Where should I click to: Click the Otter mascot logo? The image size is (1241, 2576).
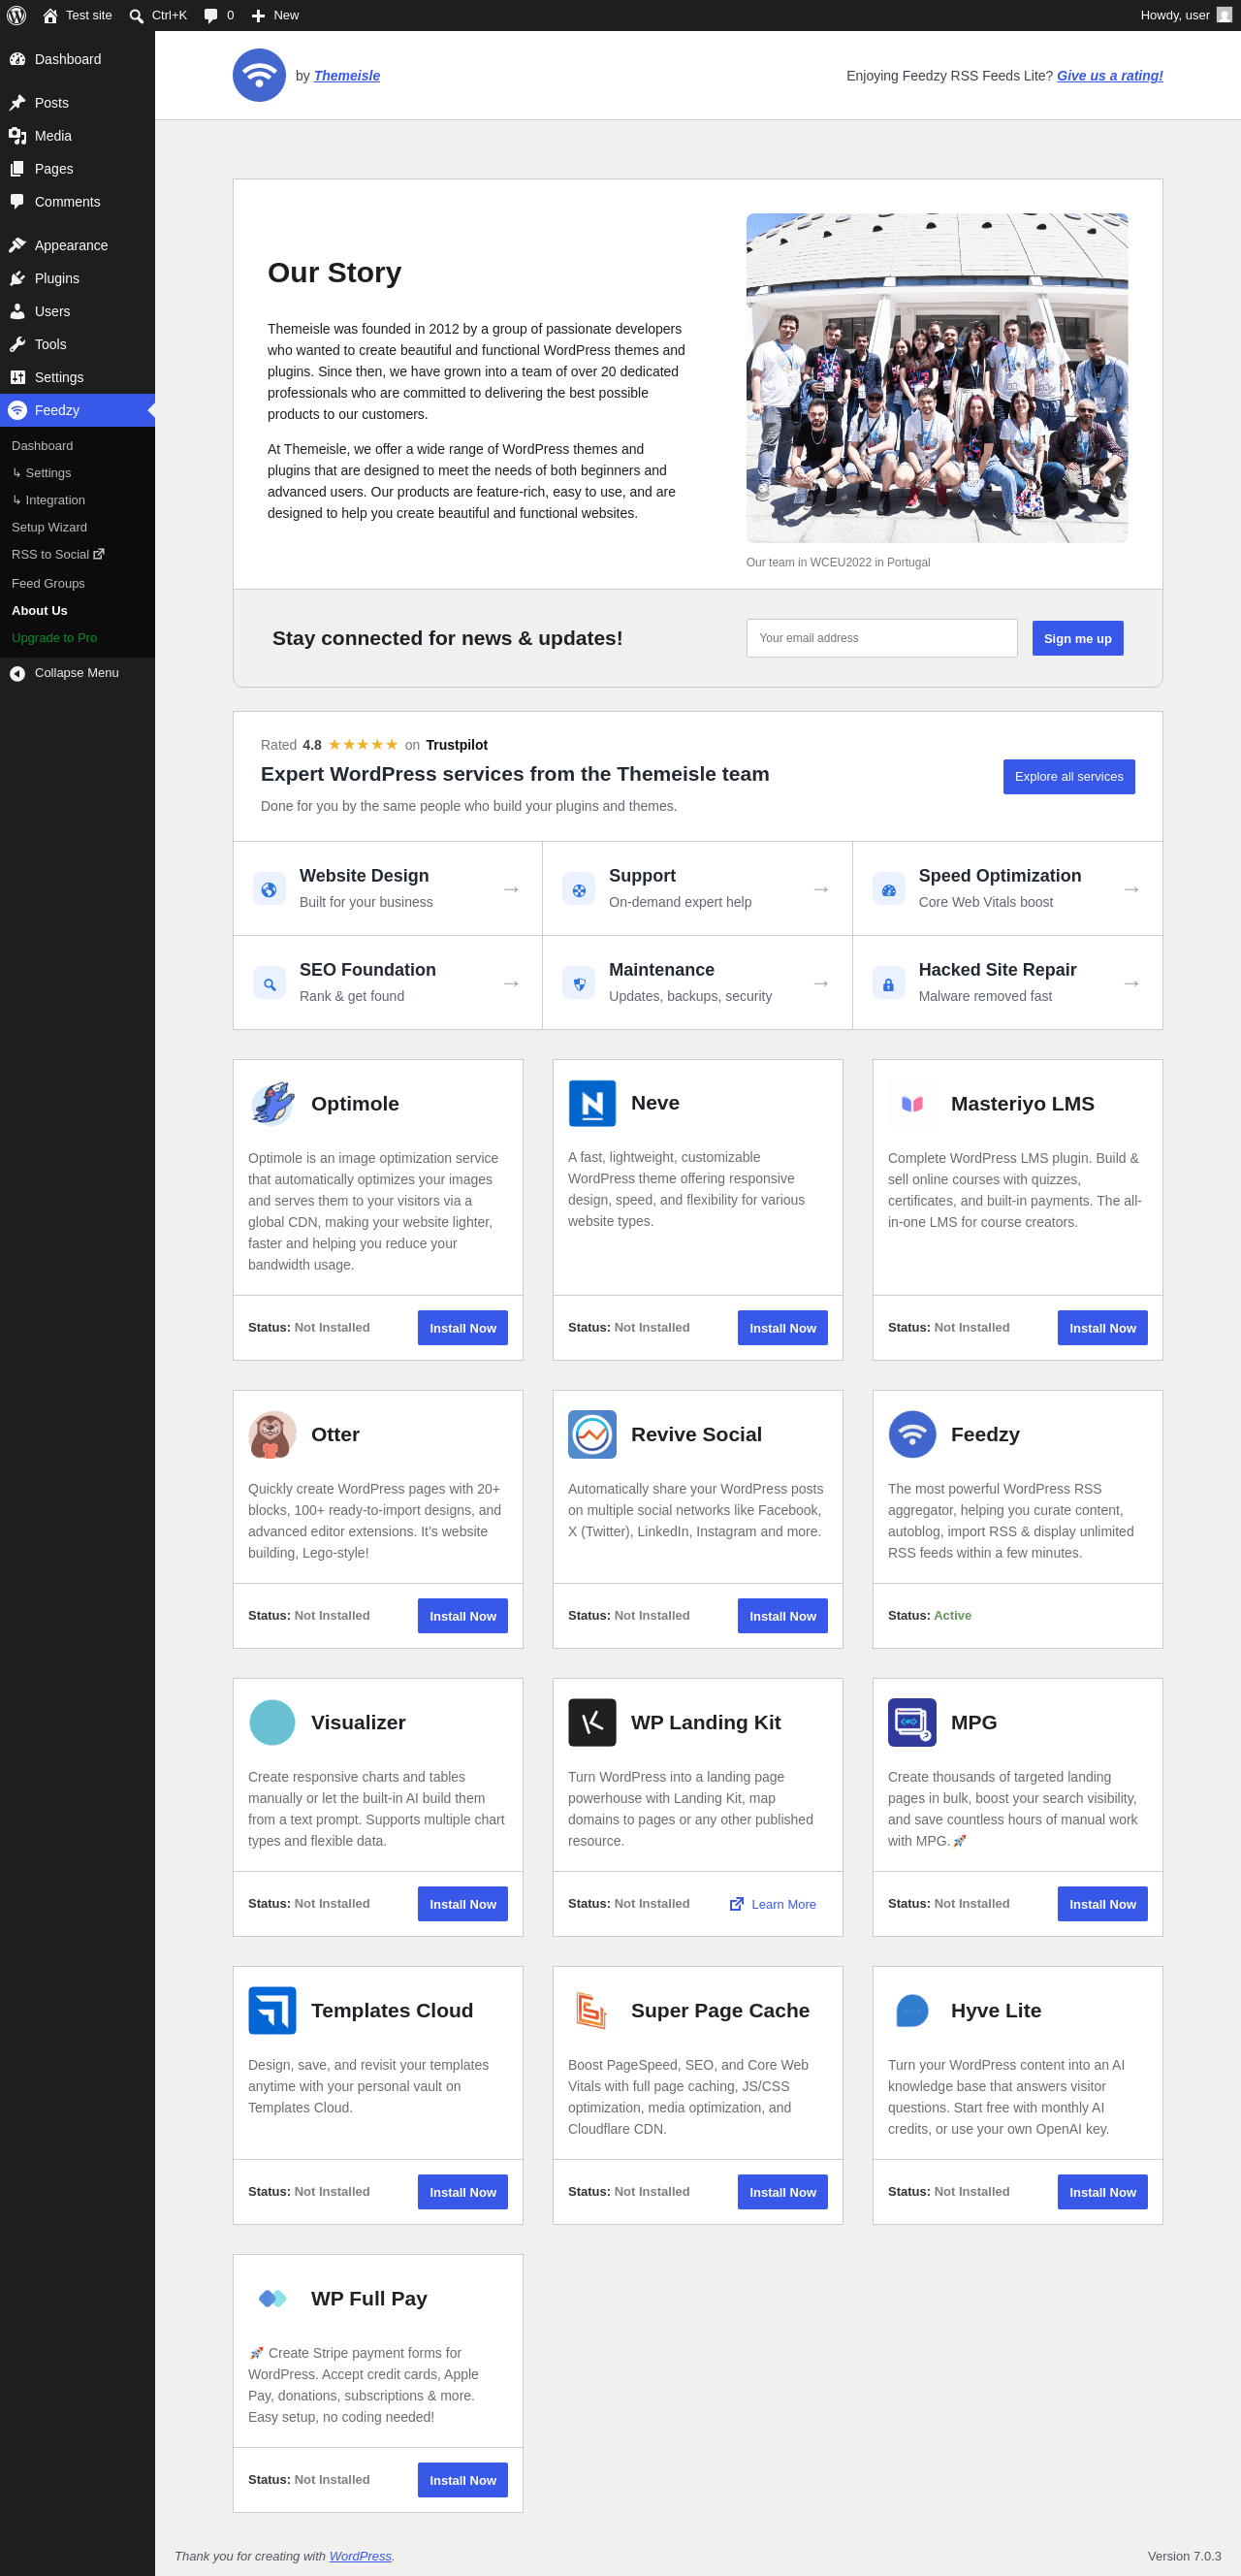[x=272, y=1434]
